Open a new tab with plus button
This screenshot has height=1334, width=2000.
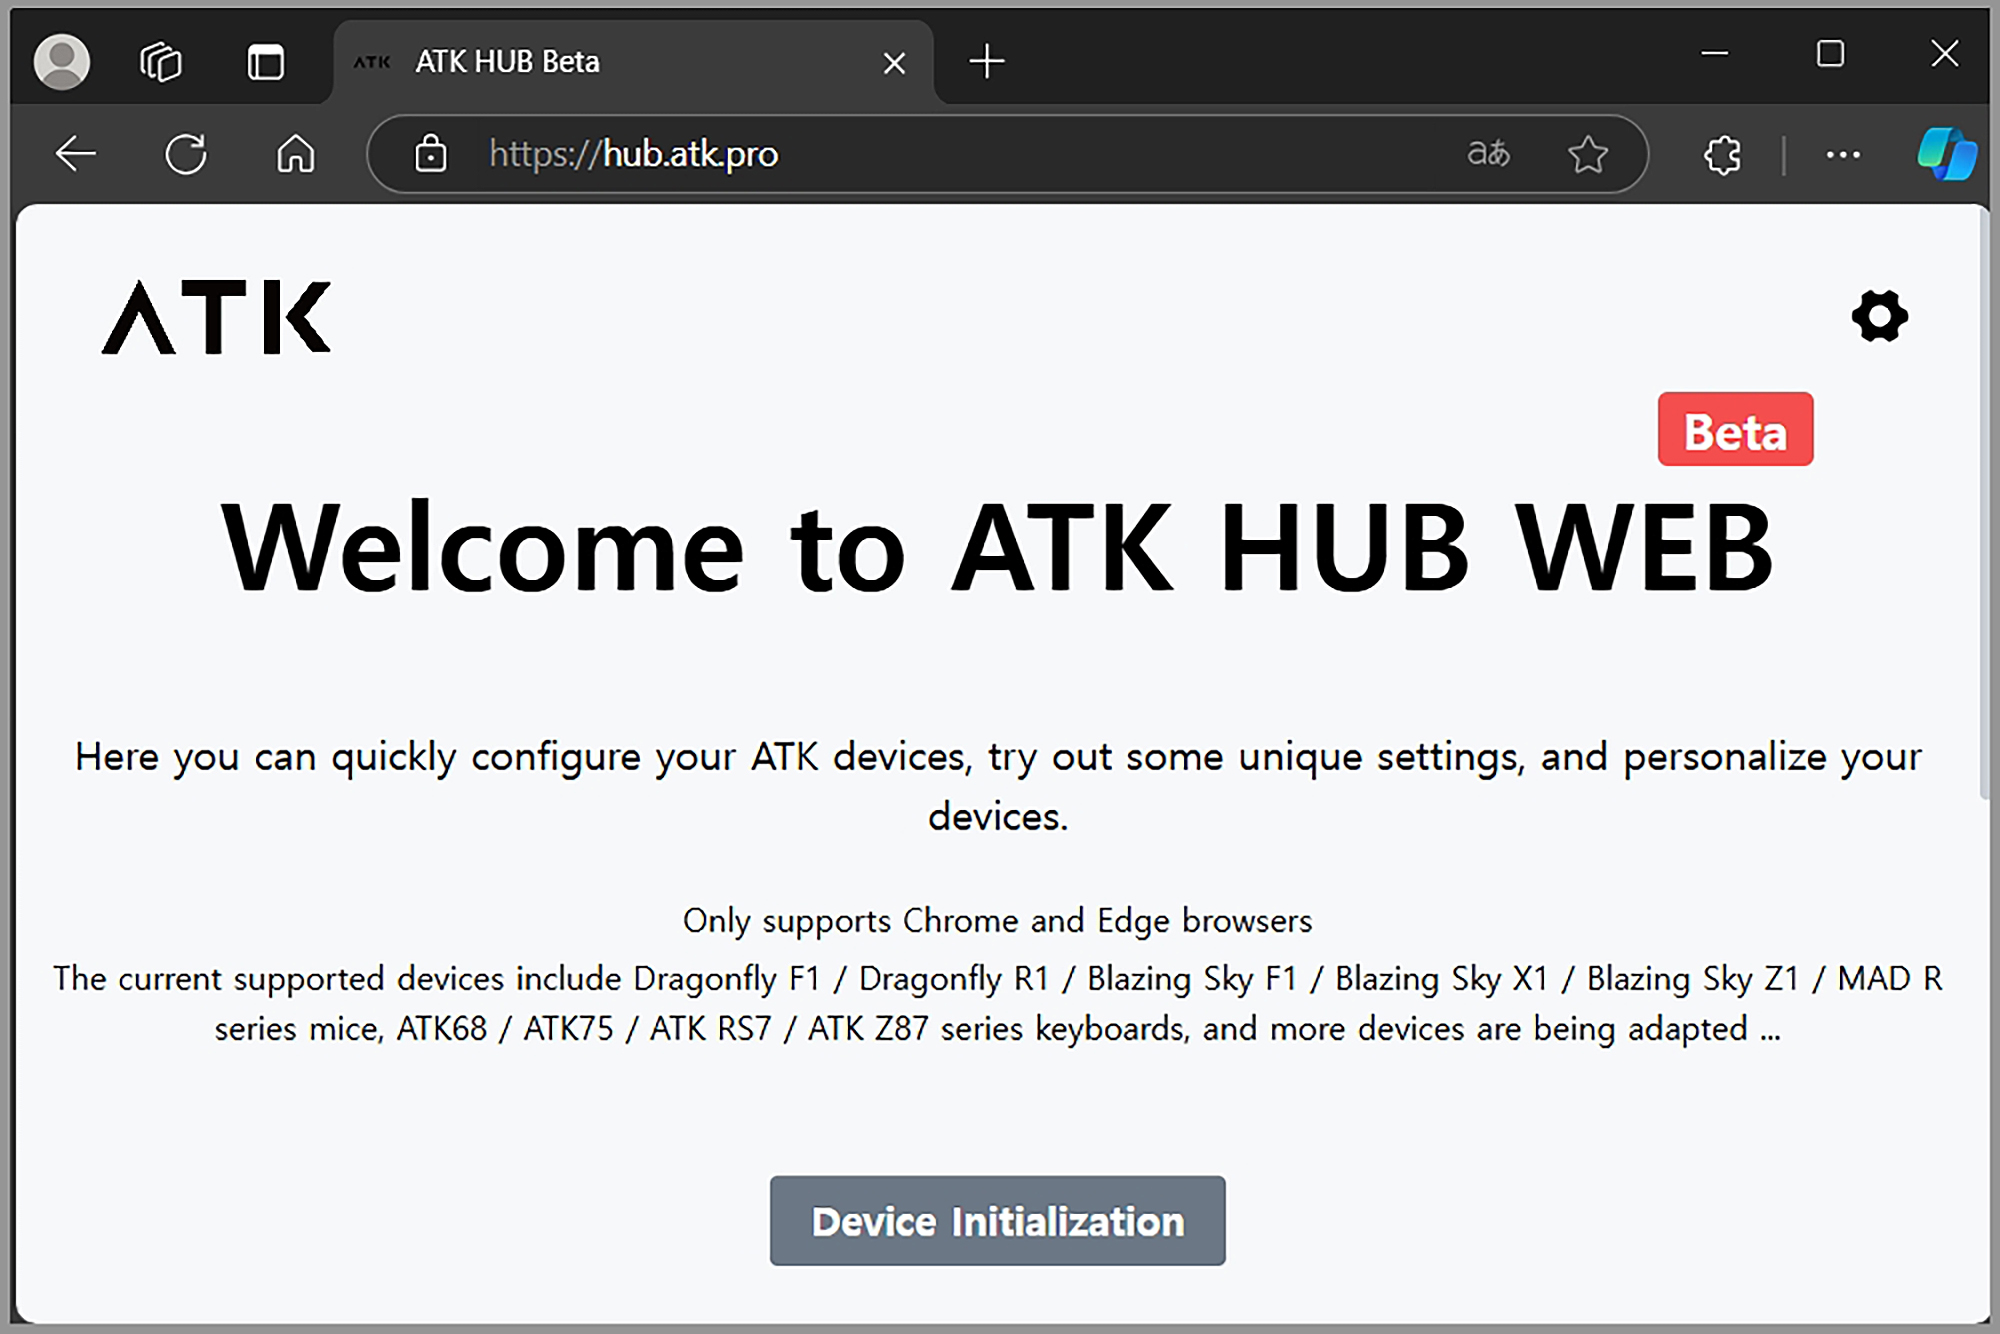coord(987,62)
